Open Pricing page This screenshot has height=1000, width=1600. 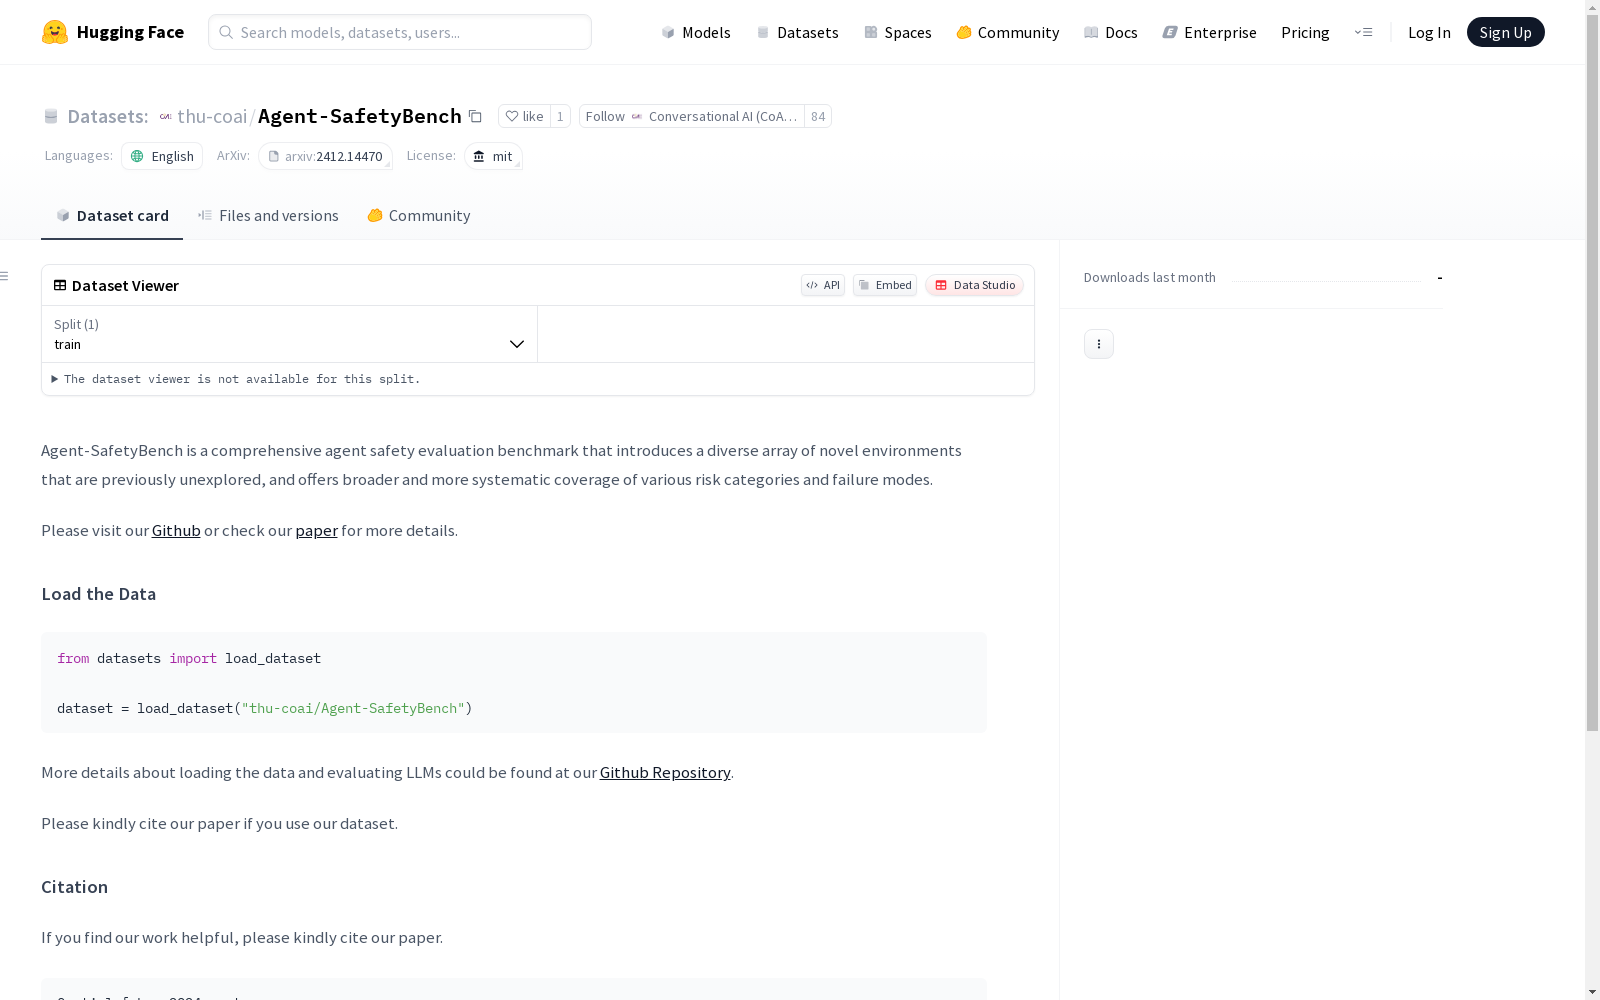coord(1305,32)
